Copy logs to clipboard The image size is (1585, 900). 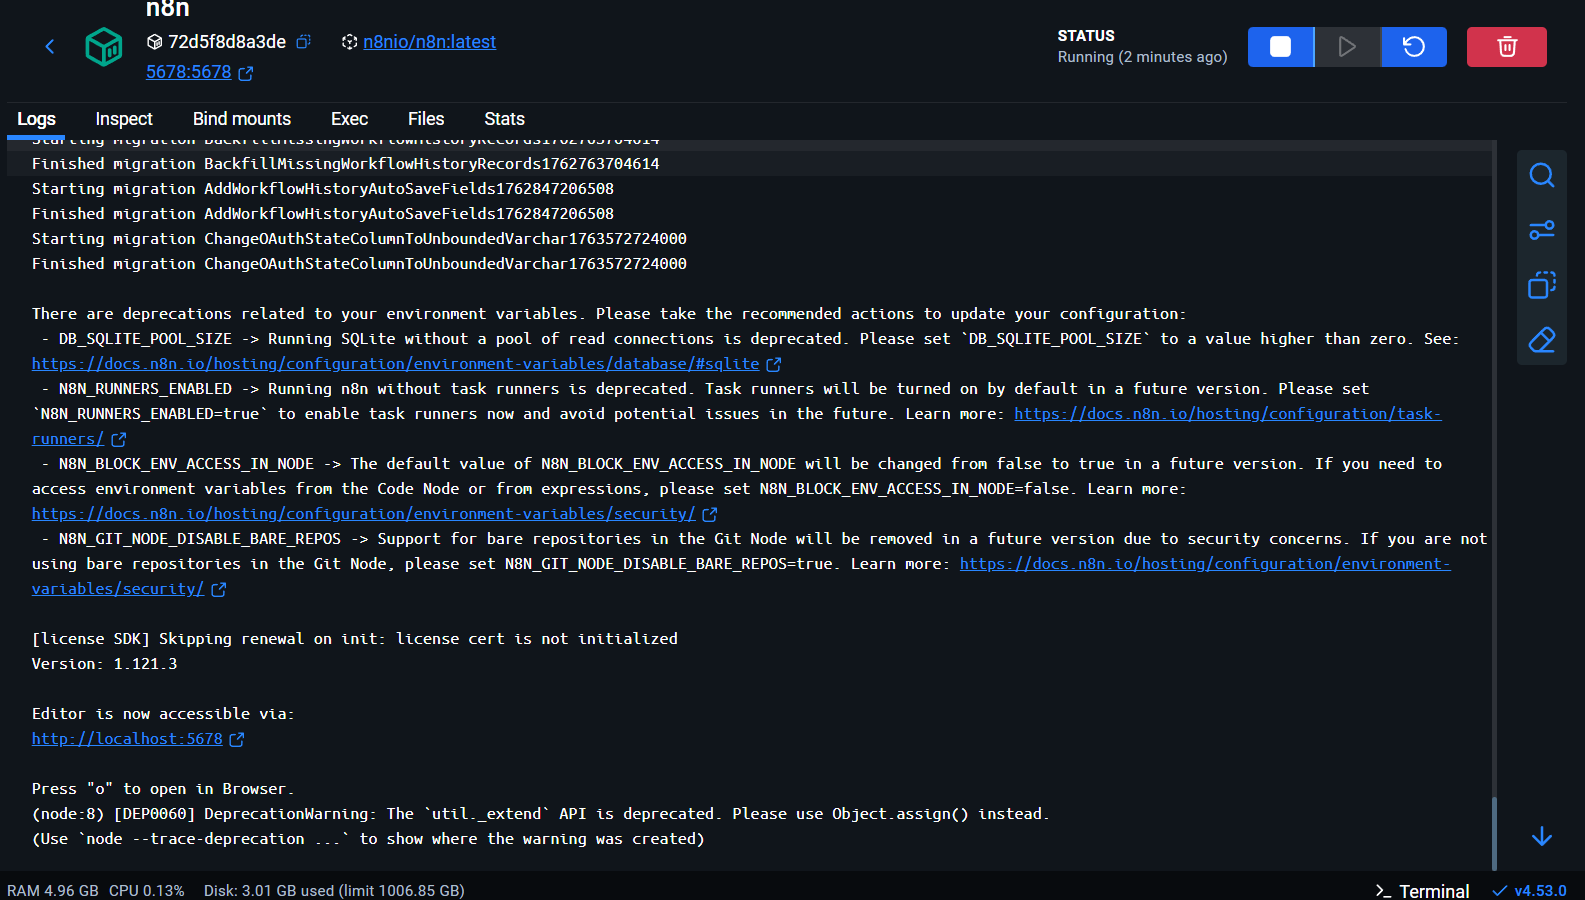[1541, 285]
